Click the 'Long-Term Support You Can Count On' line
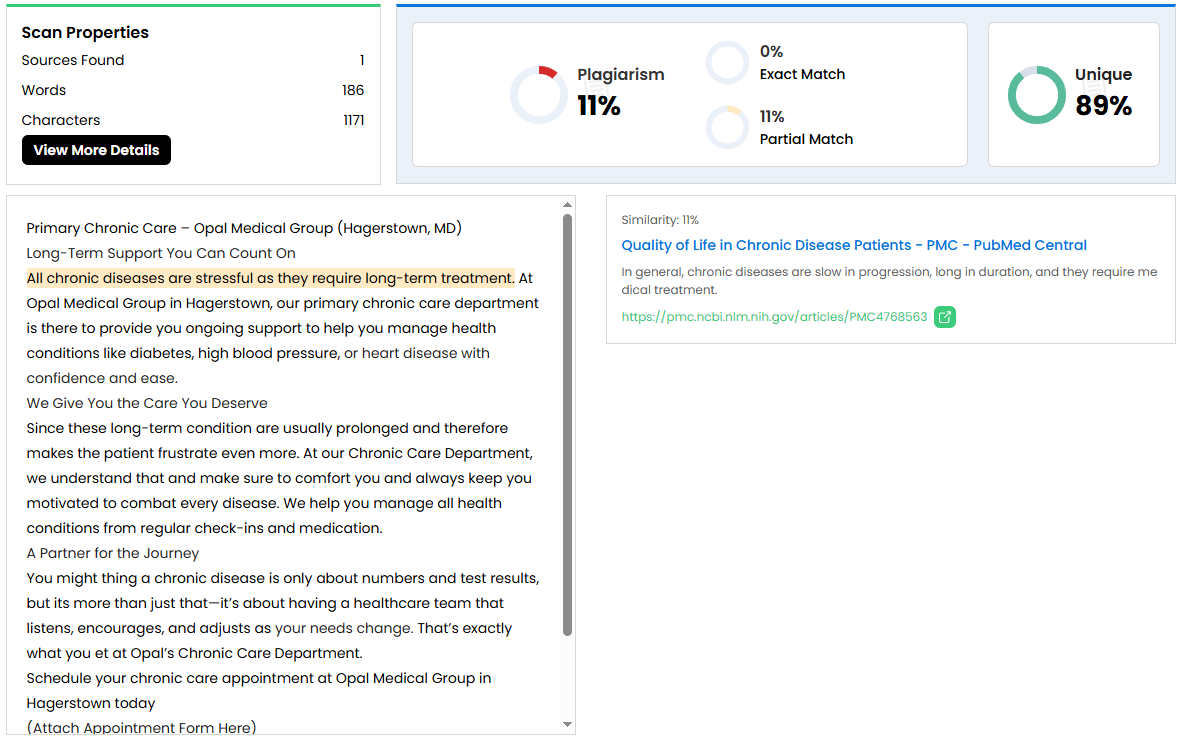The height and width of the screenshot is (737, 1179). 161,253
